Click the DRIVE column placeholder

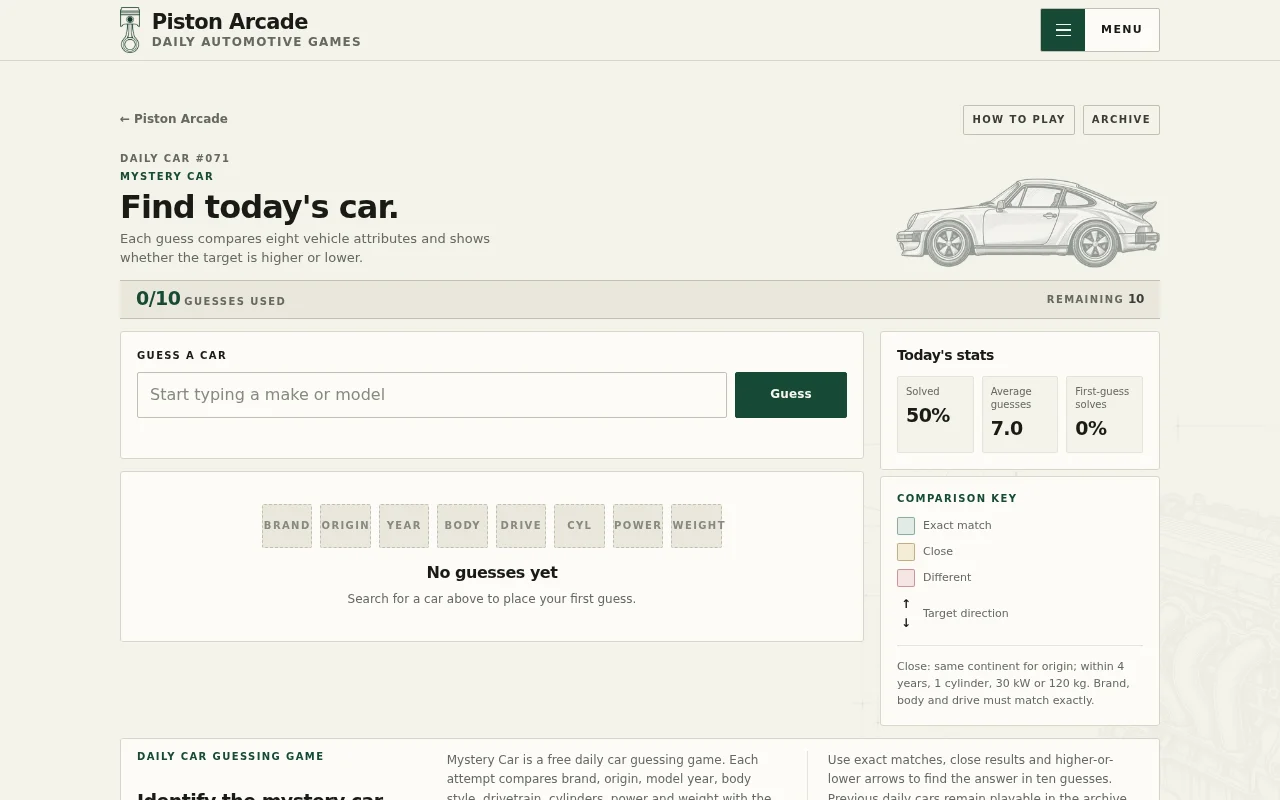pos(521,526)
